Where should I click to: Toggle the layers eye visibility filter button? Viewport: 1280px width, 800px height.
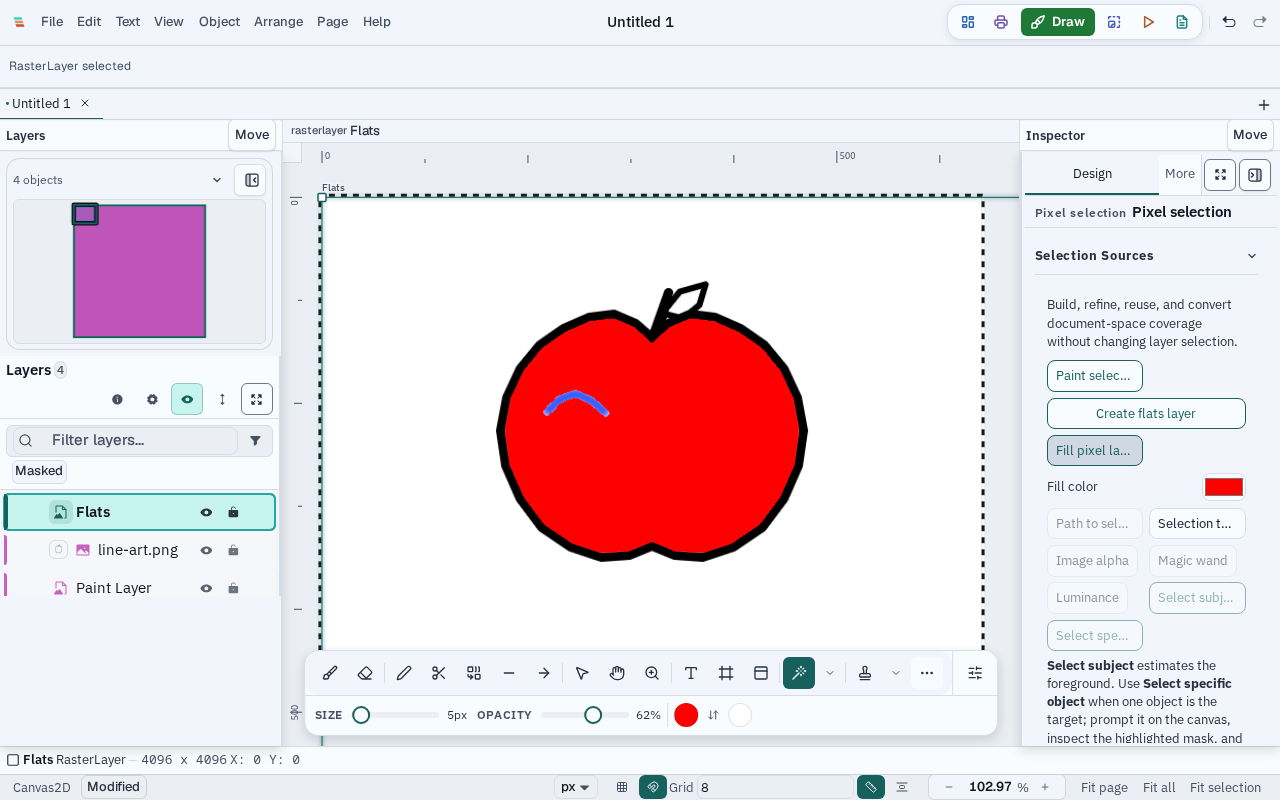tap(187, 399)
